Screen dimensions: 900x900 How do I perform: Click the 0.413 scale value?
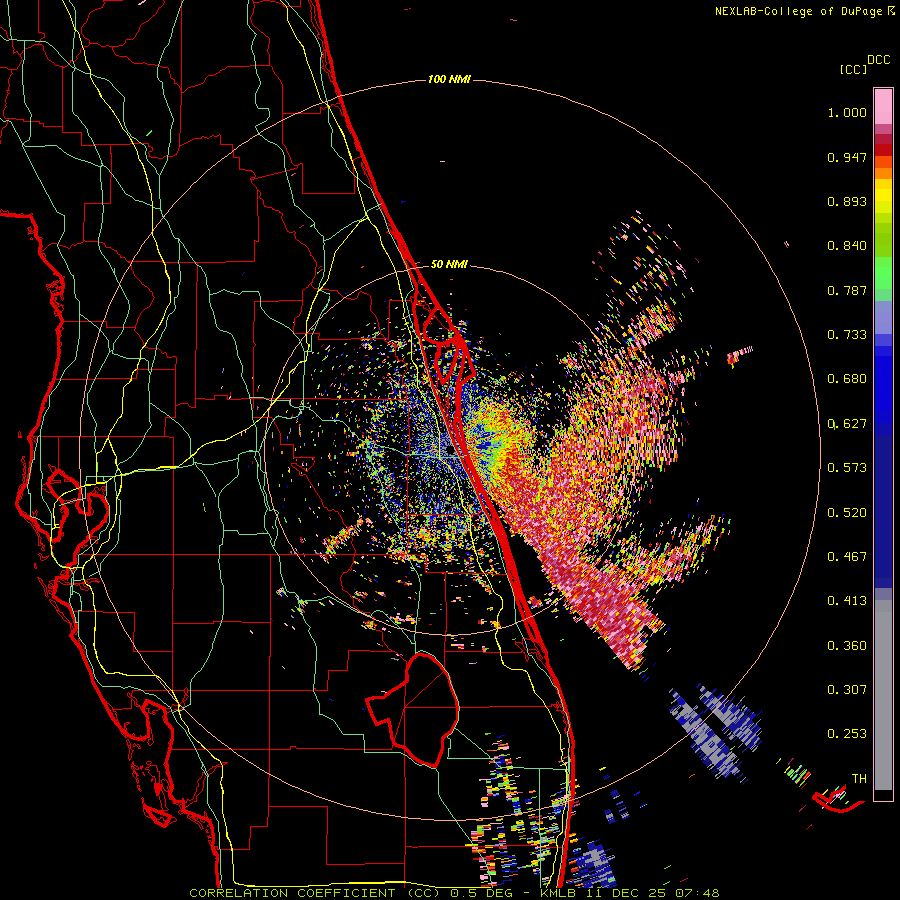tap(847, 601)
